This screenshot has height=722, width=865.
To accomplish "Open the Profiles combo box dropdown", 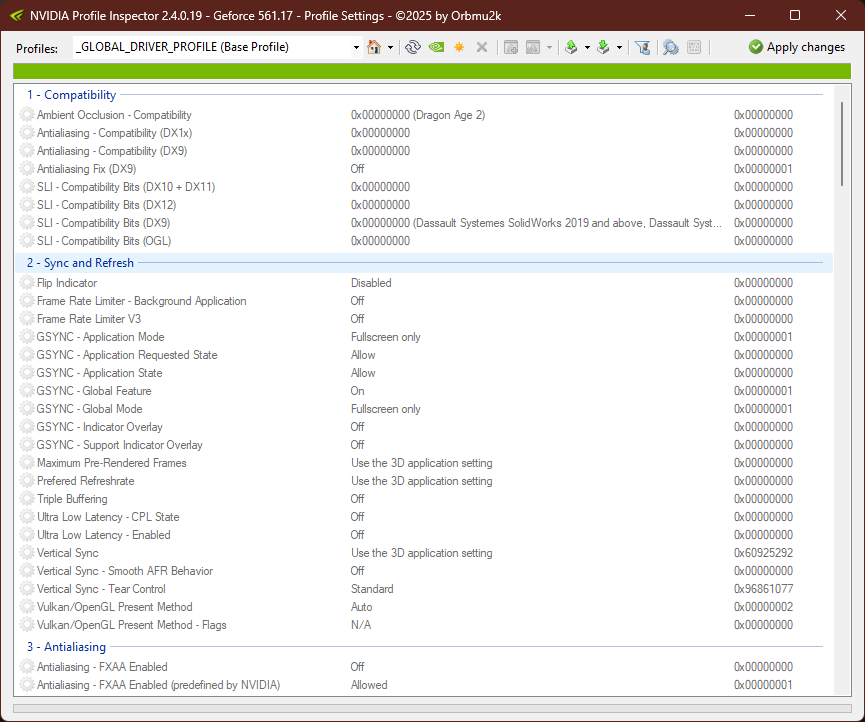I will coord(356,47).
